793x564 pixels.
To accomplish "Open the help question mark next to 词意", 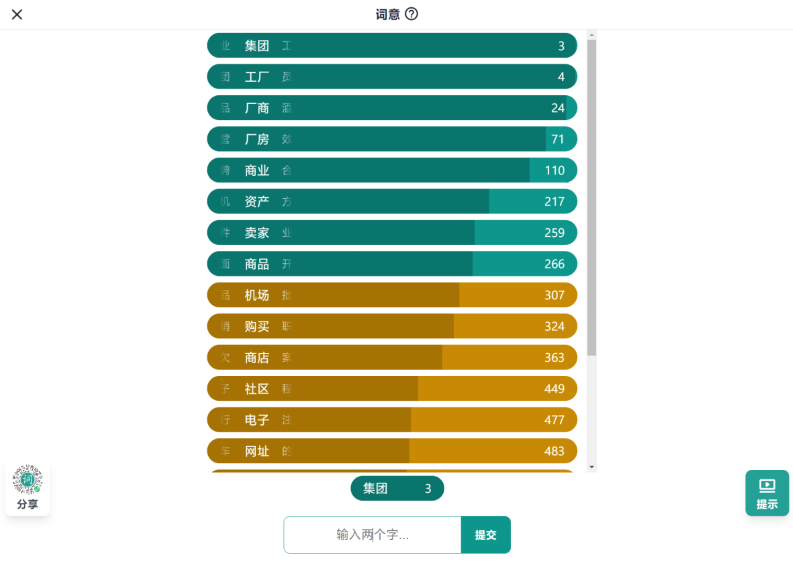I will (x=412, y=14).
